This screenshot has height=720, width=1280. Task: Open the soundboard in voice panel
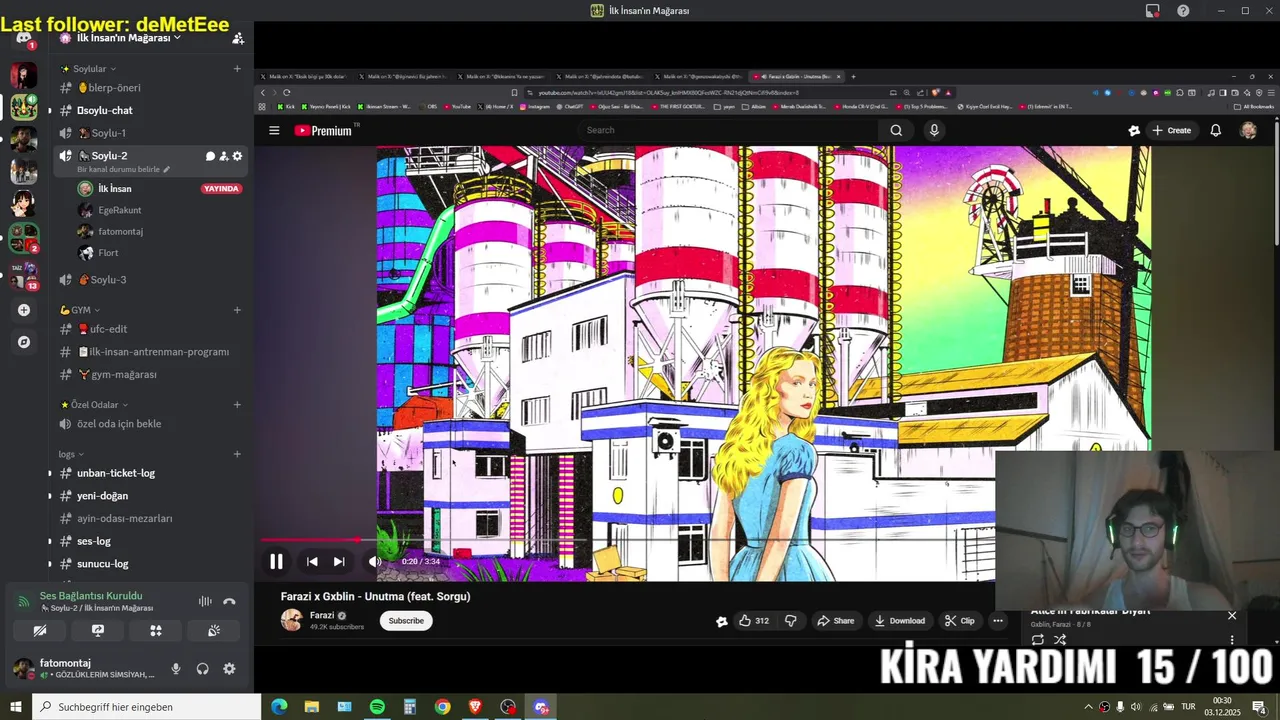(214, 631)
